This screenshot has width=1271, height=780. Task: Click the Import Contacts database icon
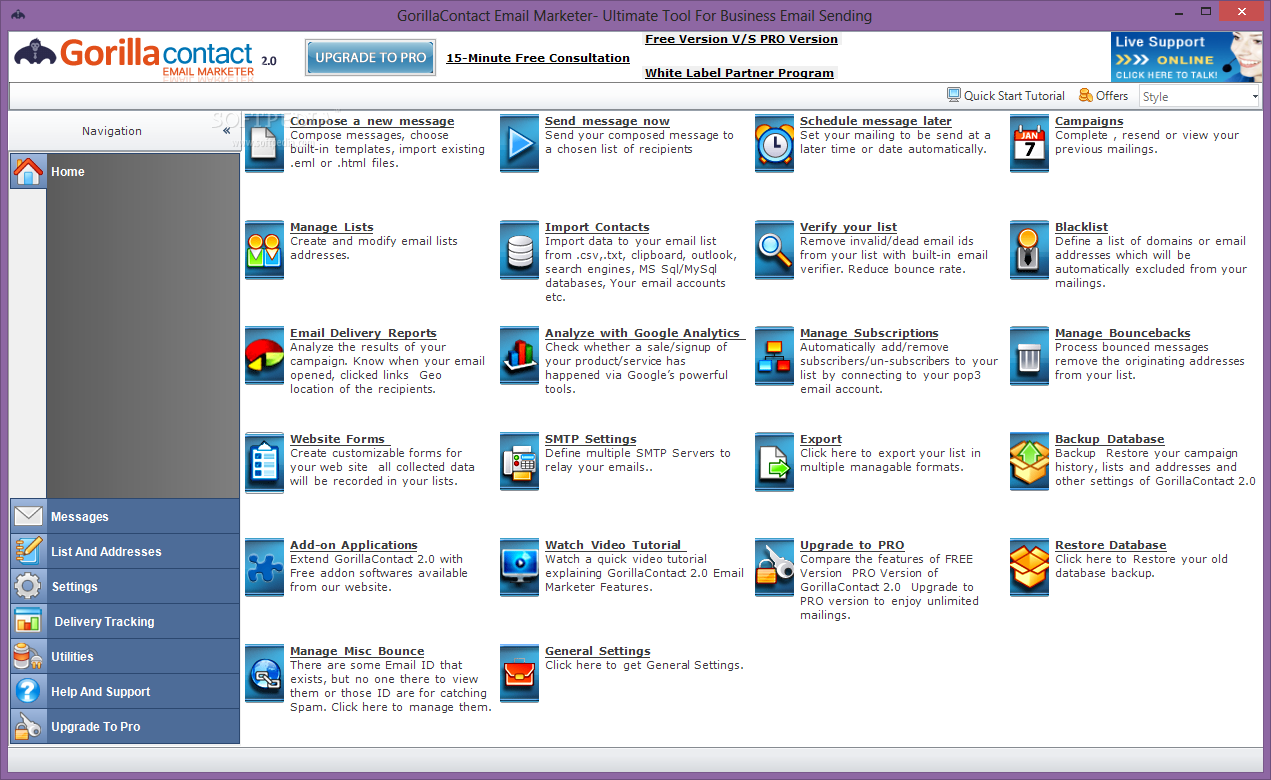click(x=520, y=250)
